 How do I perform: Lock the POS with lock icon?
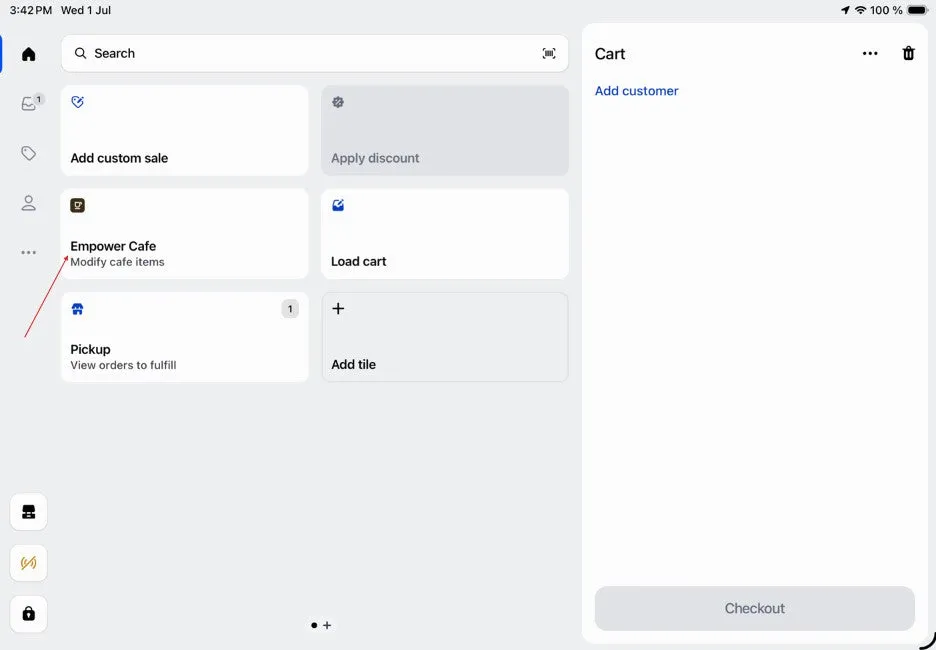[x=29, y=614]
